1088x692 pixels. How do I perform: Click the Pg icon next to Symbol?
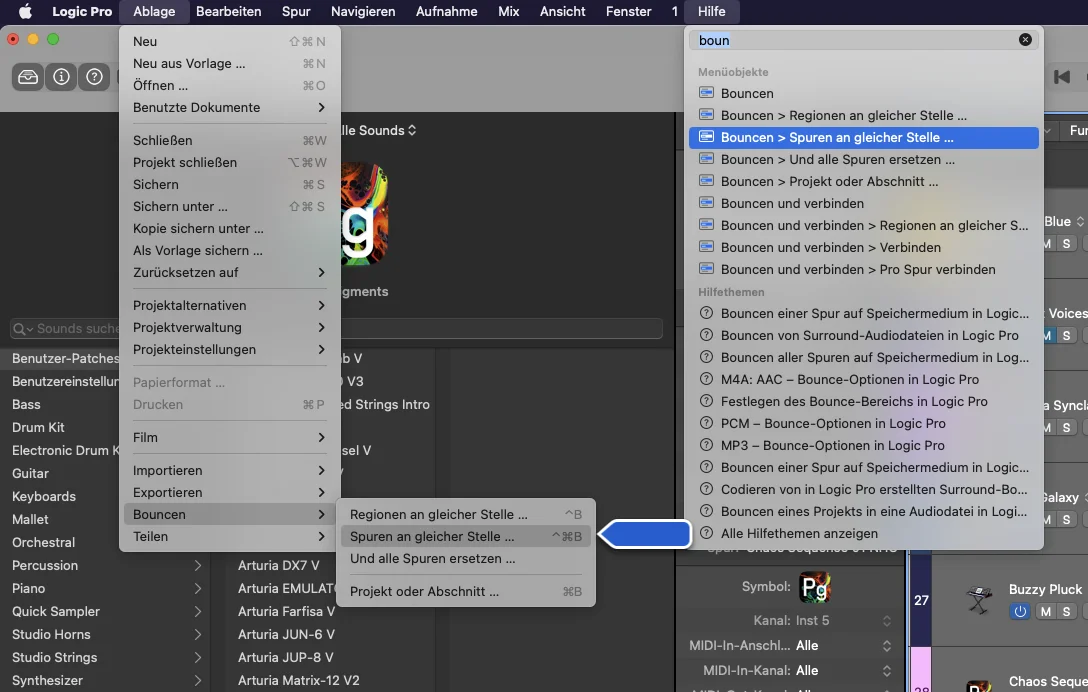(815, 586)
